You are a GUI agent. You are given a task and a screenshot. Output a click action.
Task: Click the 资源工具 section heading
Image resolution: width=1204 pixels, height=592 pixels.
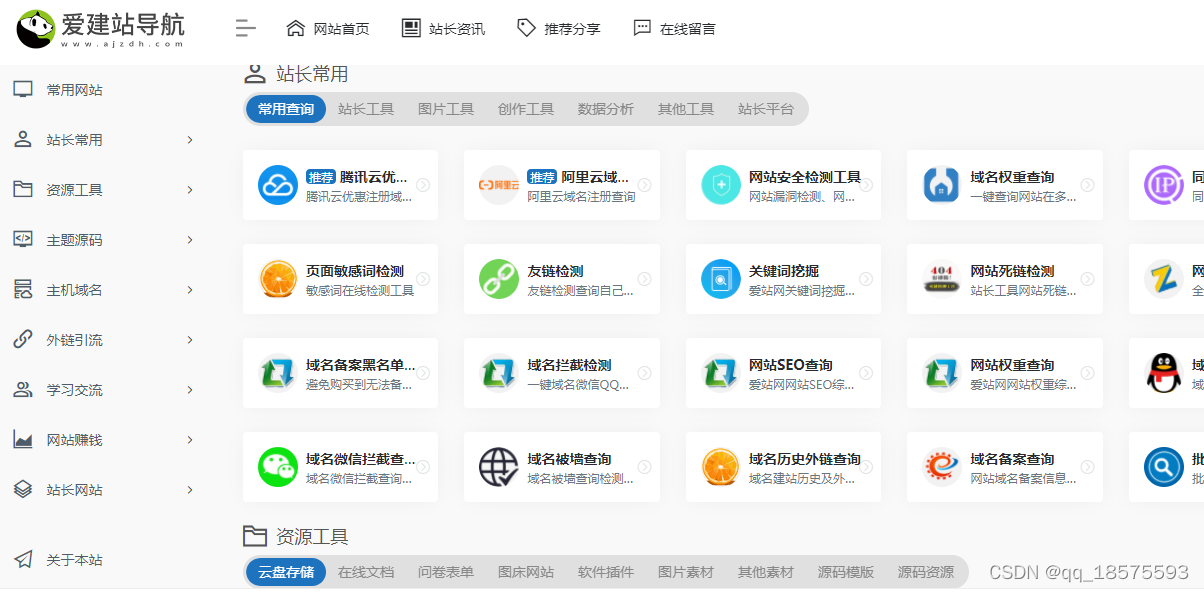(312, 537)
